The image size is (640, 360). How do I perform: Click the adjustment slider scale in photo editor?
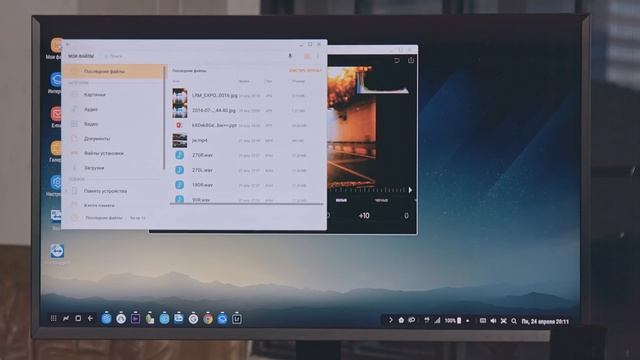click(369, 190)
